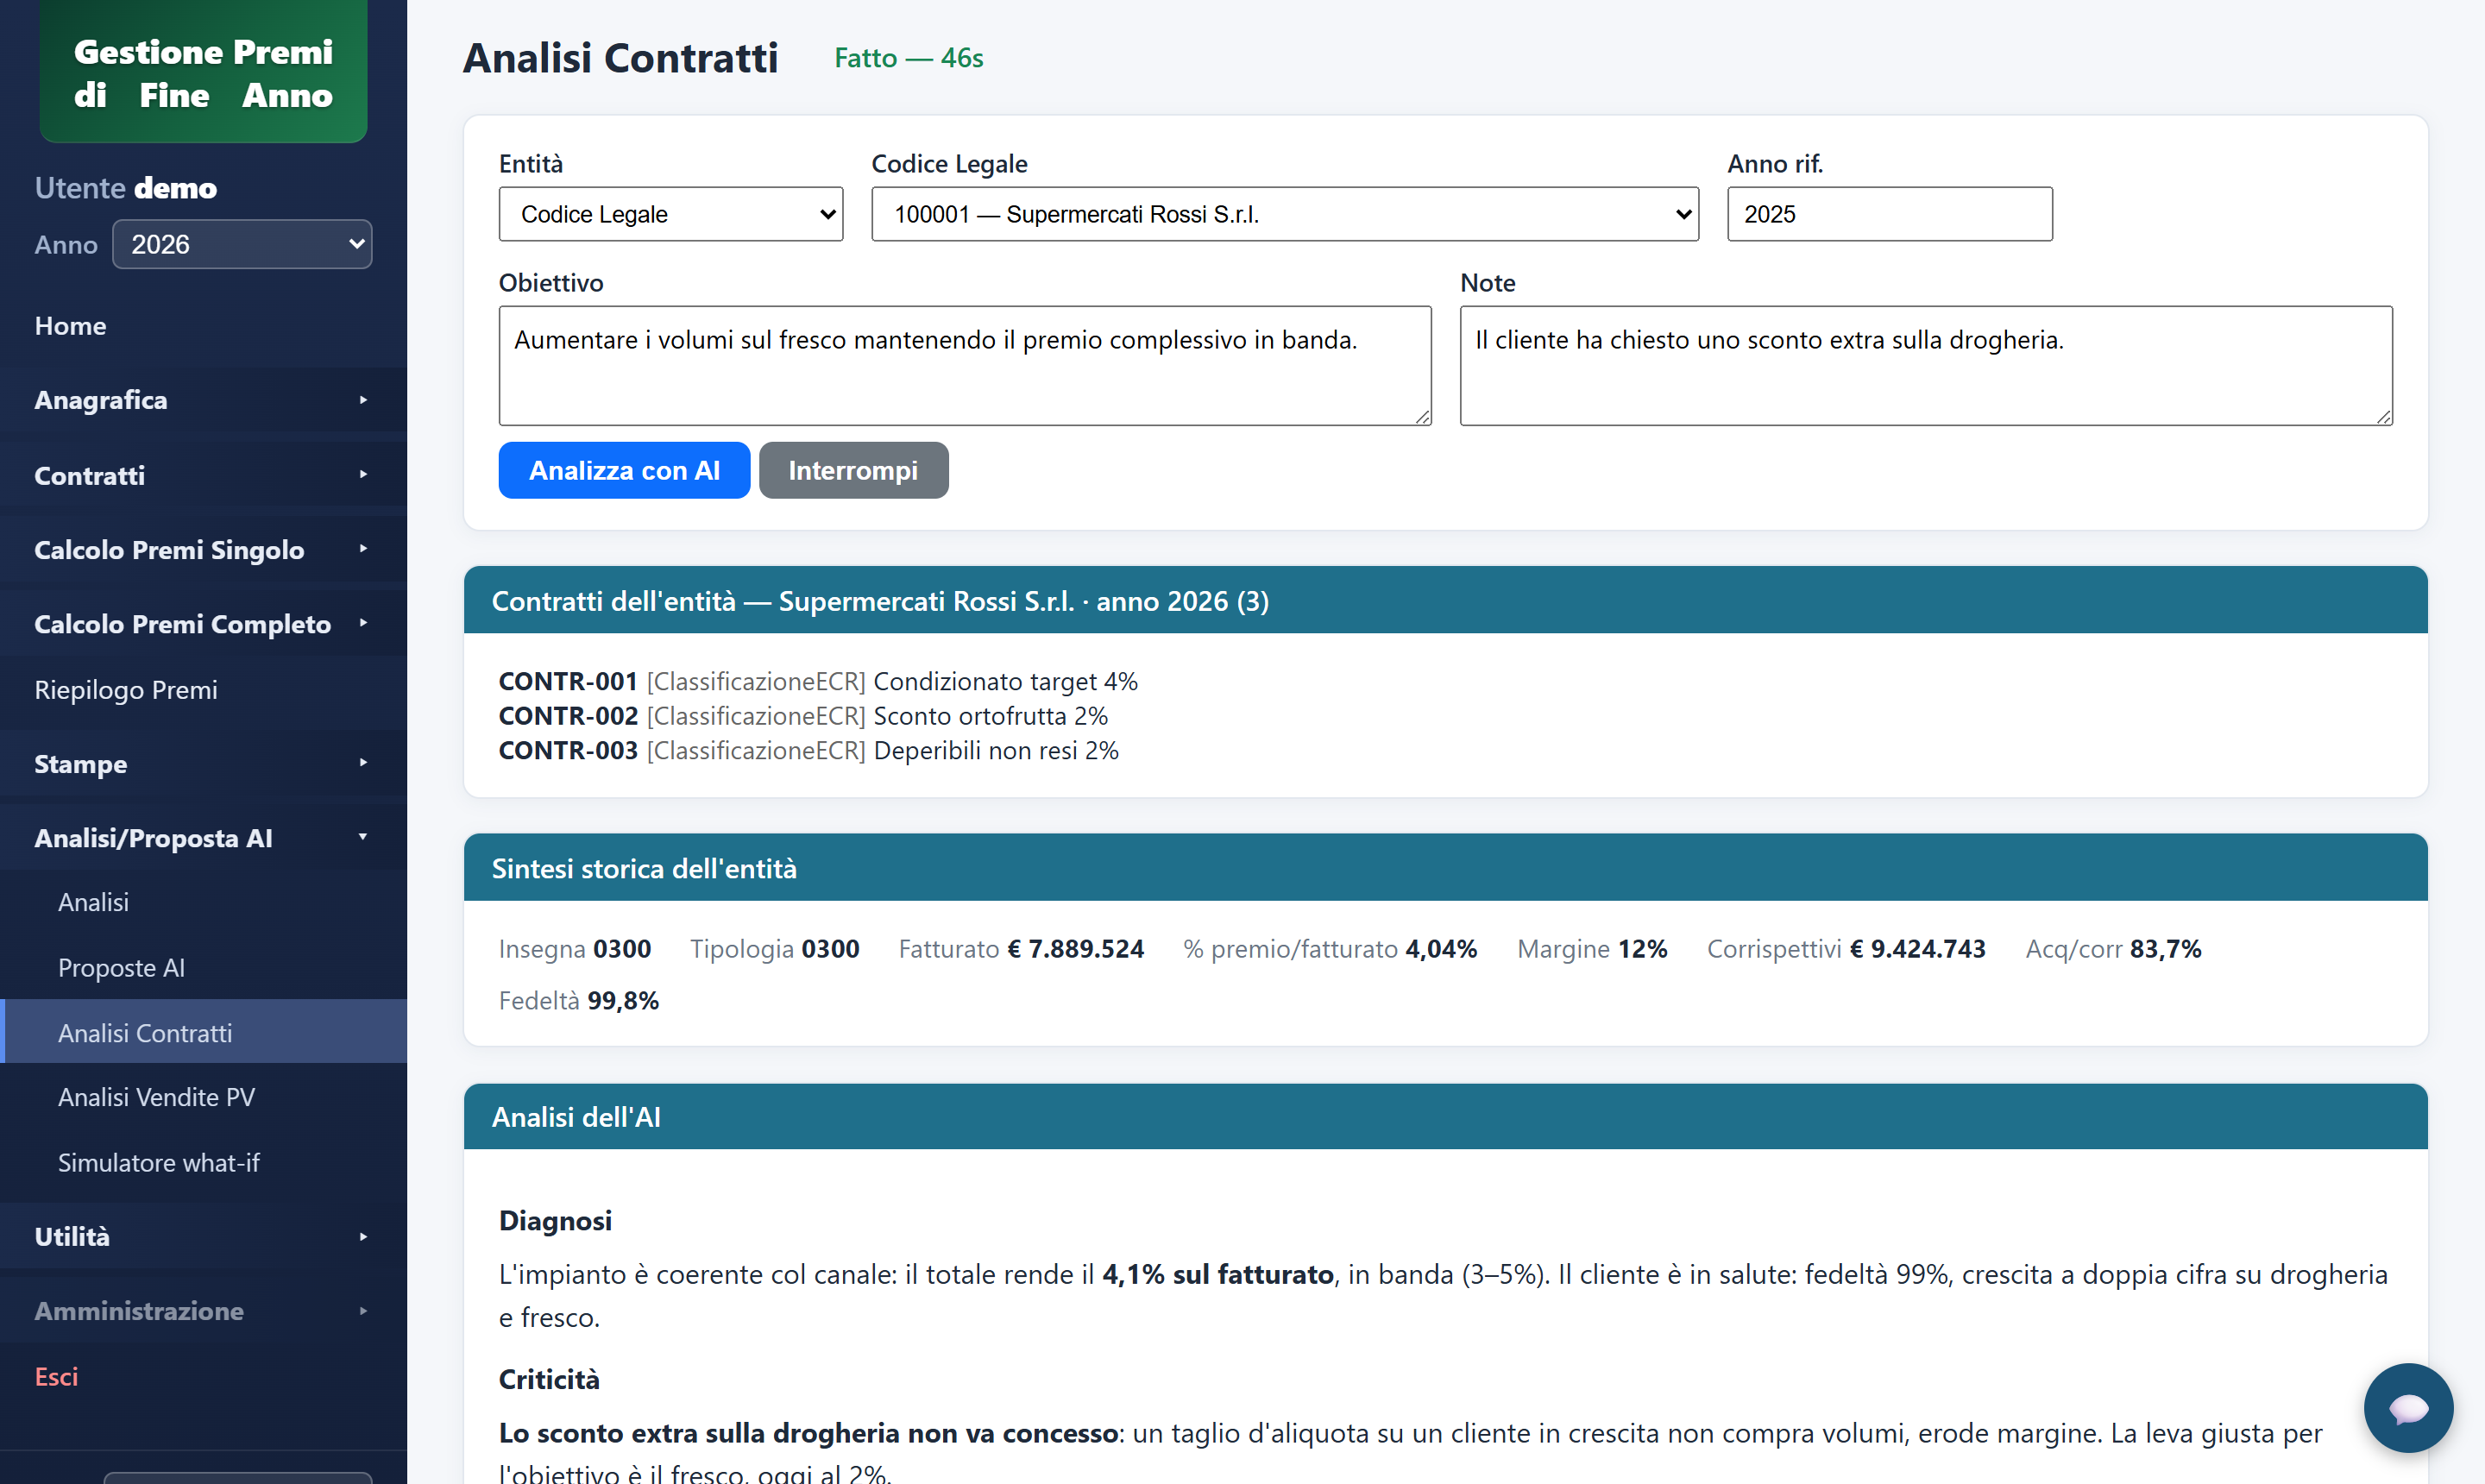Click the Gestione Premi di Fine Anno logo

pyautogui.click(x=203, y=72)
